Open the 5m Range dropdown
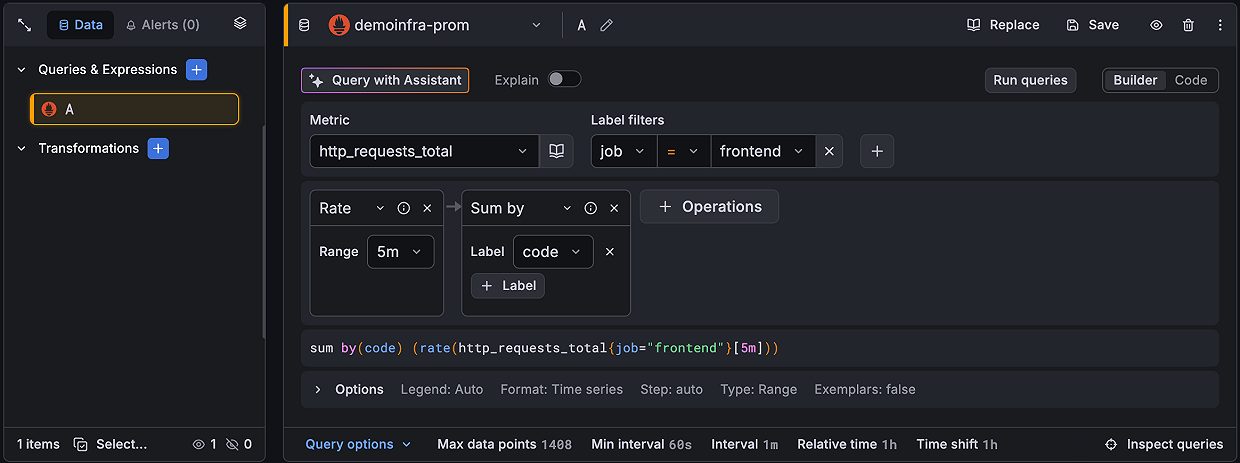This screenshot has width=1240, height=463. tap(400, 252)
